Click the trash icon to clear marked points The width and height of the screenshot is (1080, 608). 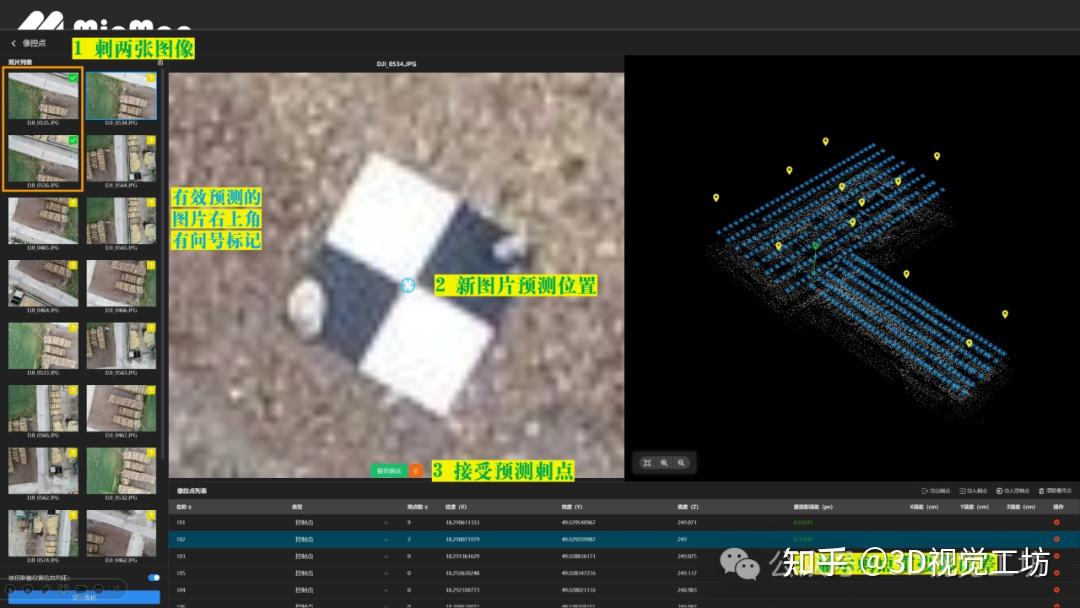tap(1042, 490)
